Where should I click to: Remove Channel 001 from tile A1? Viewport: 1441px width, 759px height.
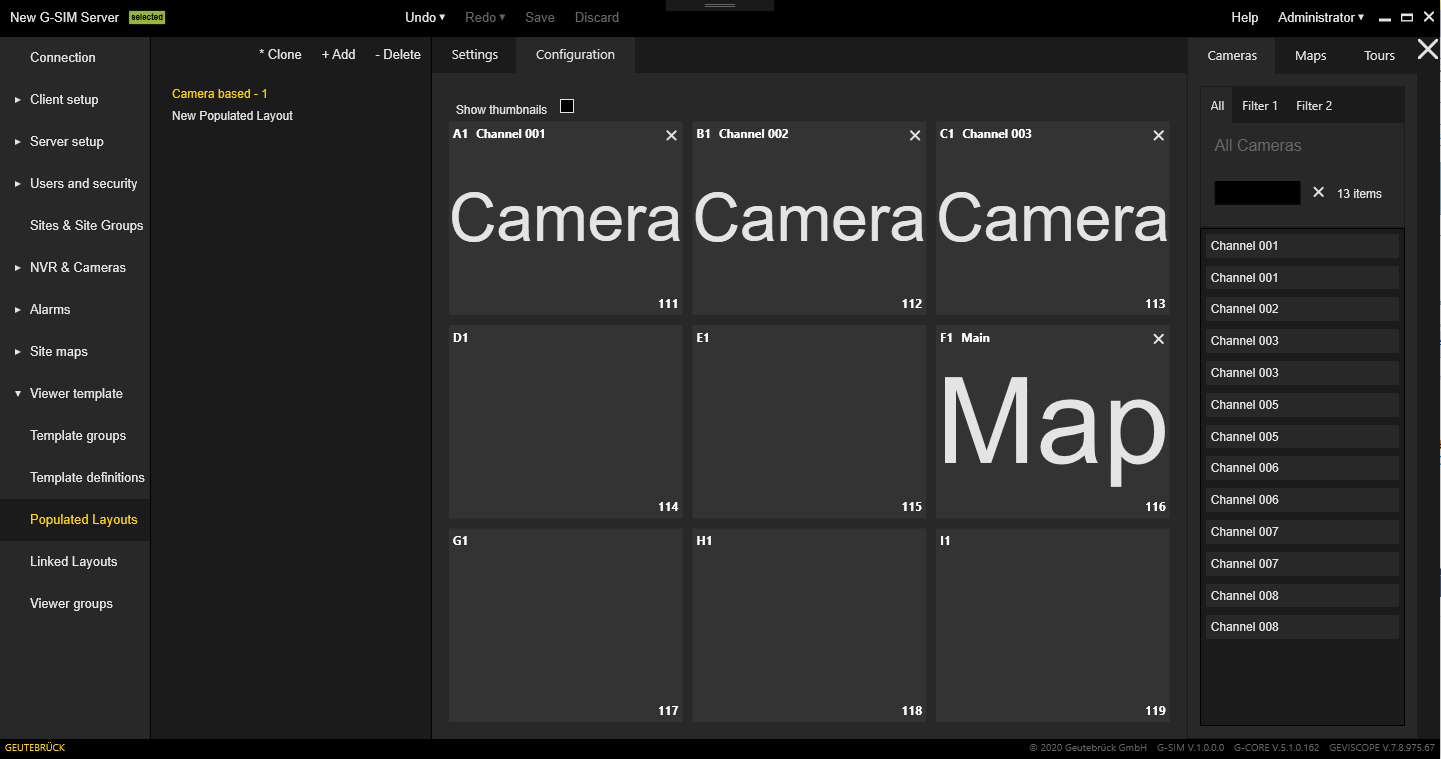click(671, 136)
